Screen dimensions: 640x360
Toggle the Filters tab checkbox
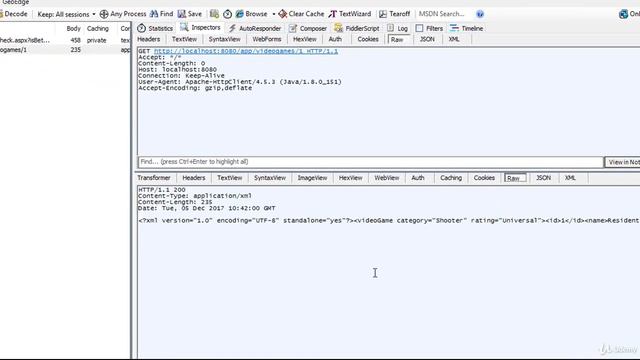(419, 28)
